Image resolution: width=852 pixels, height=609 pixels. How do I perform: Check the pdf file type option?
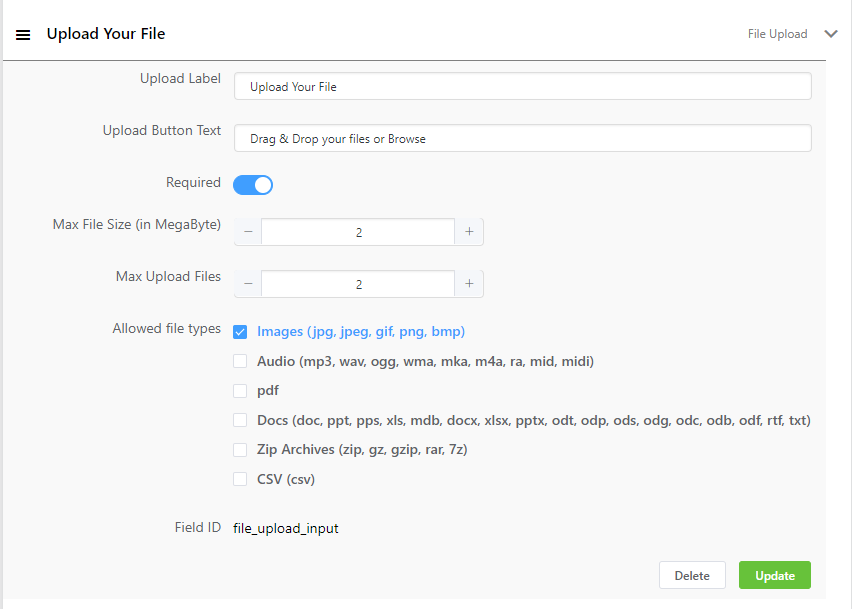coord(240,391)
